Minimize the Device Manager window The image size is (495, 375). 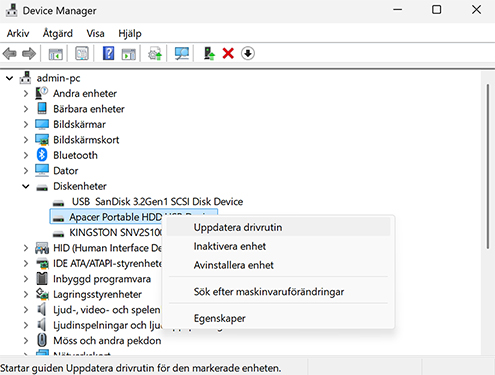[397, 10]
